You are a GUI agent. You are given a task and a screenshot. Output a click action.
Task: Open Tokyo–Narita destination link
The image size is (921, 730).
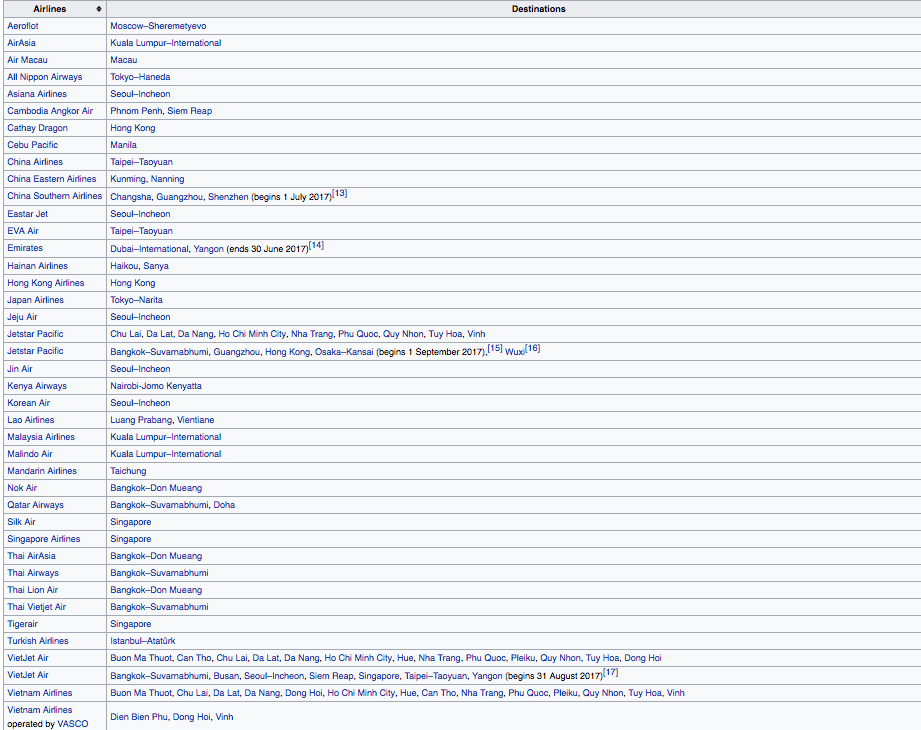[x=136, y=301]
